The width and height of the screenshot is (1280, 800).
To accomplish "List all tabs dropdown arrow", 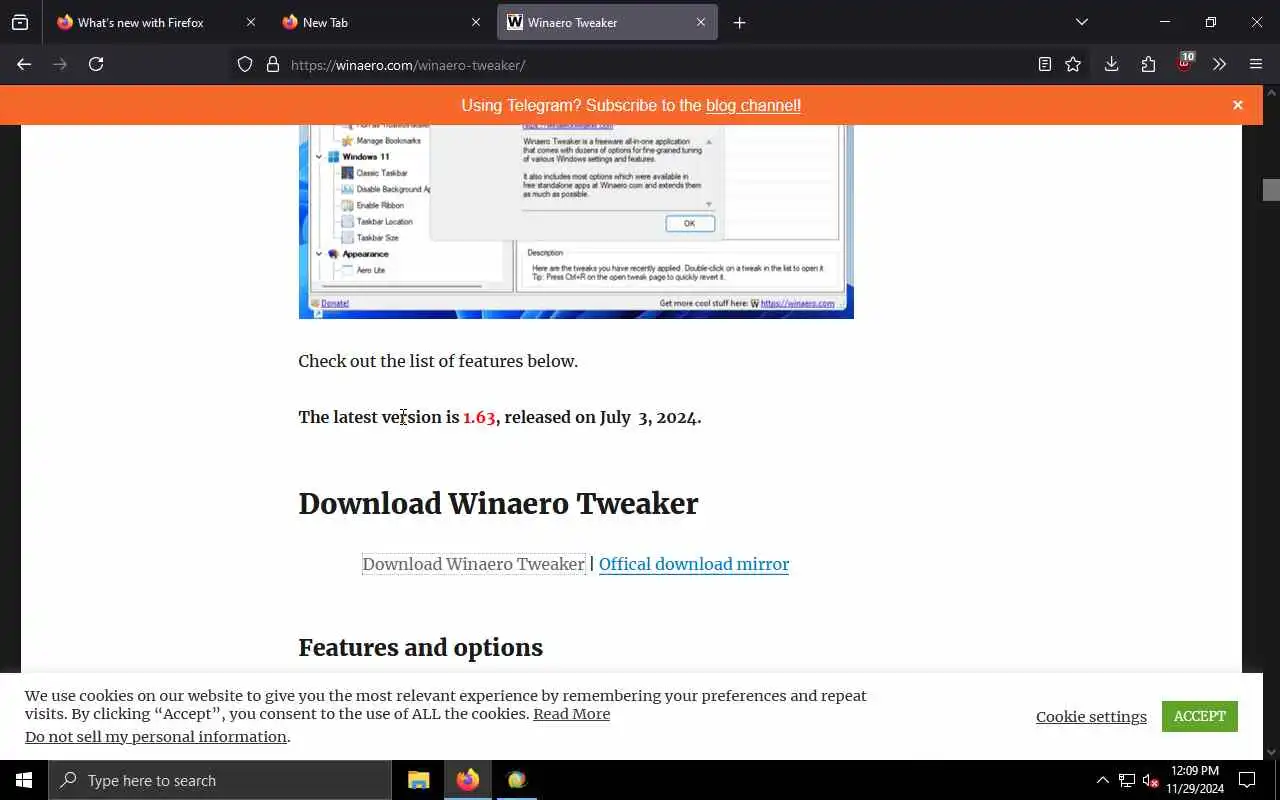I will [1081, 22].
